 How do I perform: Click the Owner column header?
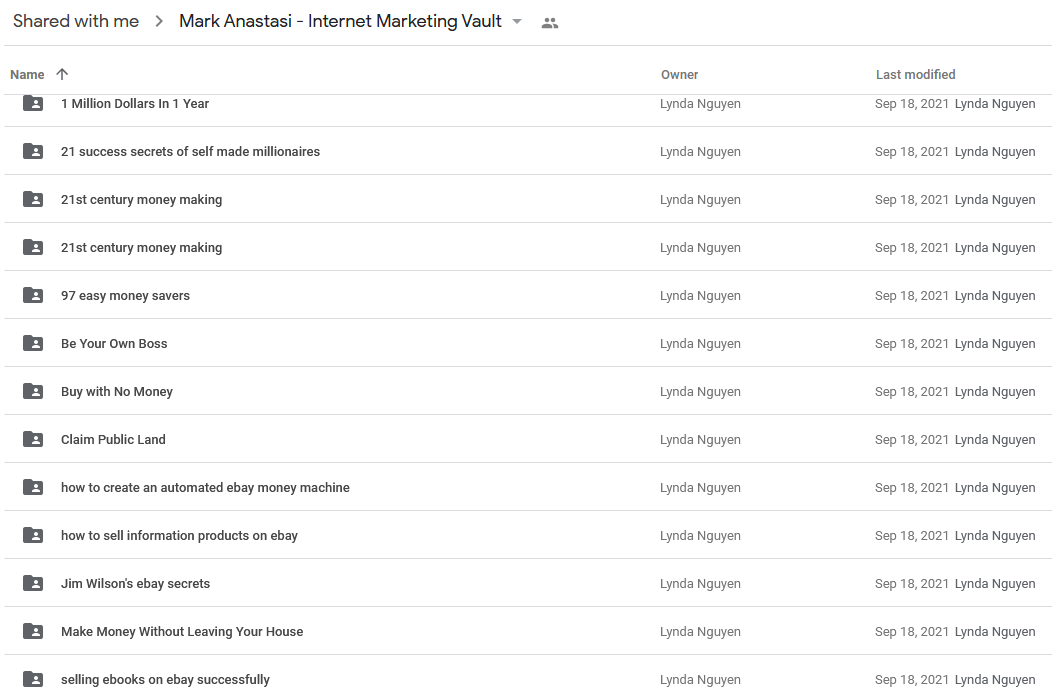tap(680, 74)
